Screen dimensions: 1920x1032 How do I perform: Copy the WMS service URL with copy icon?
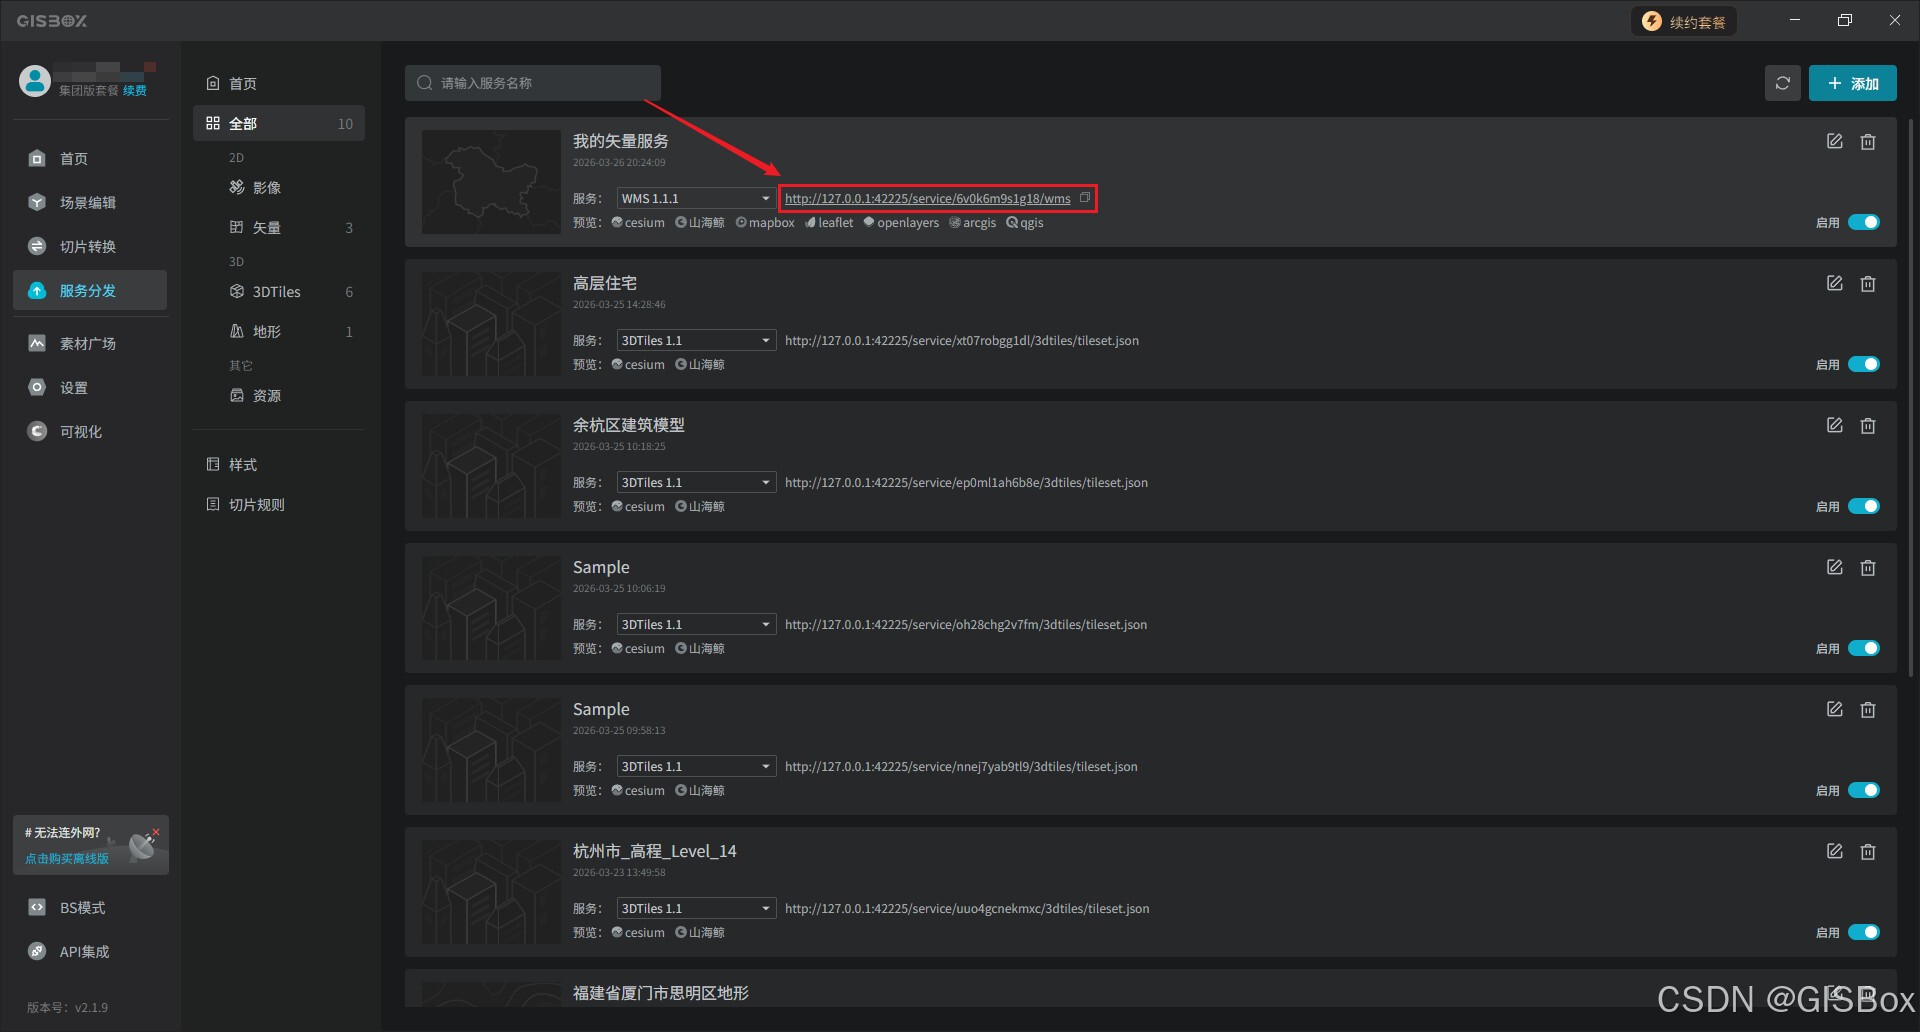(1085, 198)
